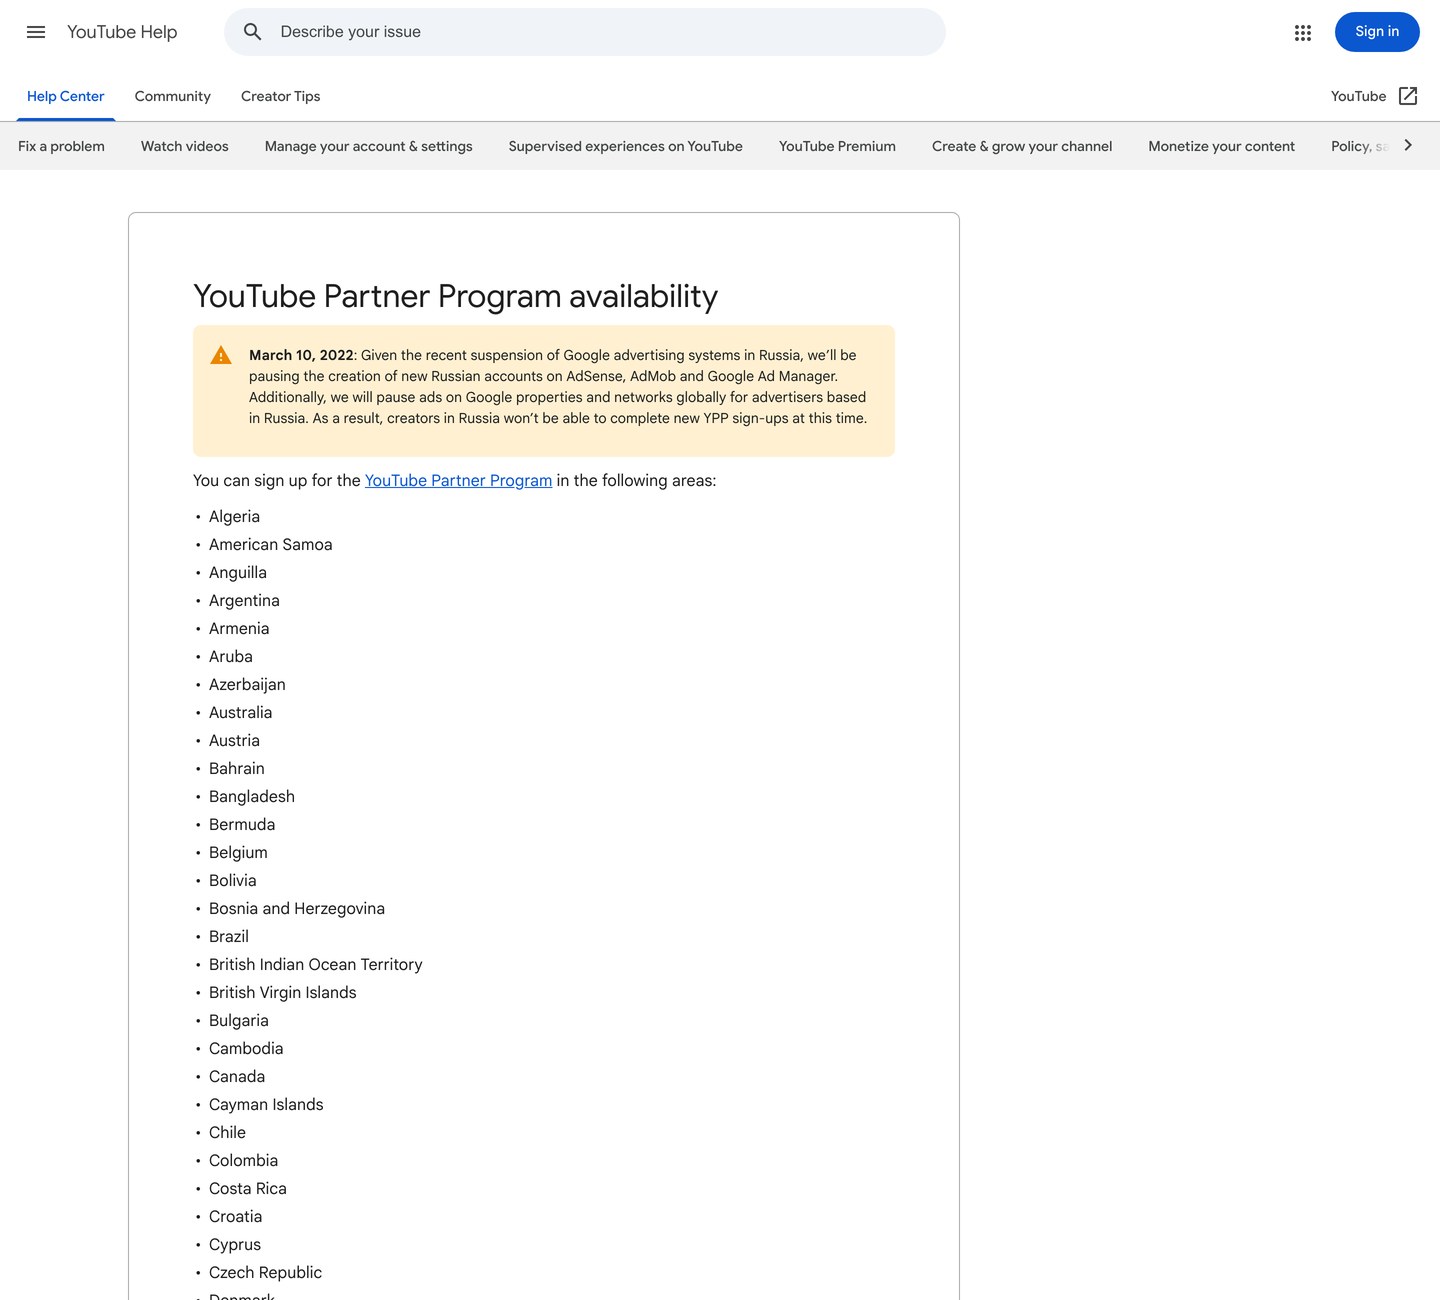Select Aruba in the list
The width and height of the screenshot is (1440, 1300).
pos(231,656)
